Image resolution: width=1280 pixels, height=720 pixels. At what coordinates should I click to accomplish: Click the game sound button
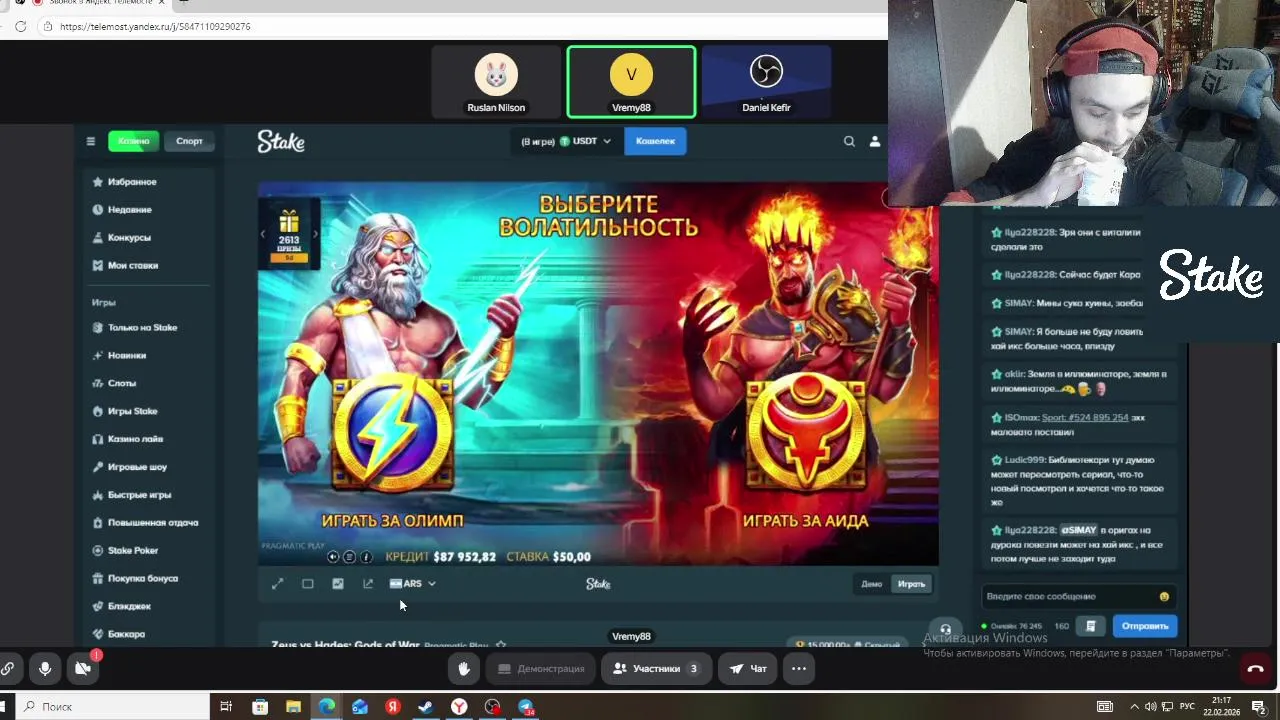pos(333,557)
